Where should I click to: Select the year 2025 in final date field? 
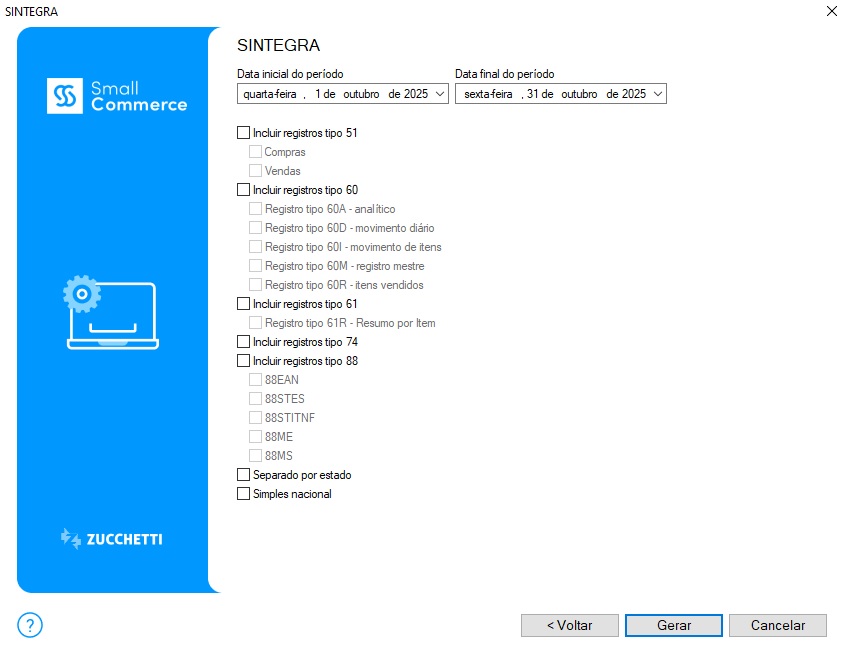tap(633, 94)
